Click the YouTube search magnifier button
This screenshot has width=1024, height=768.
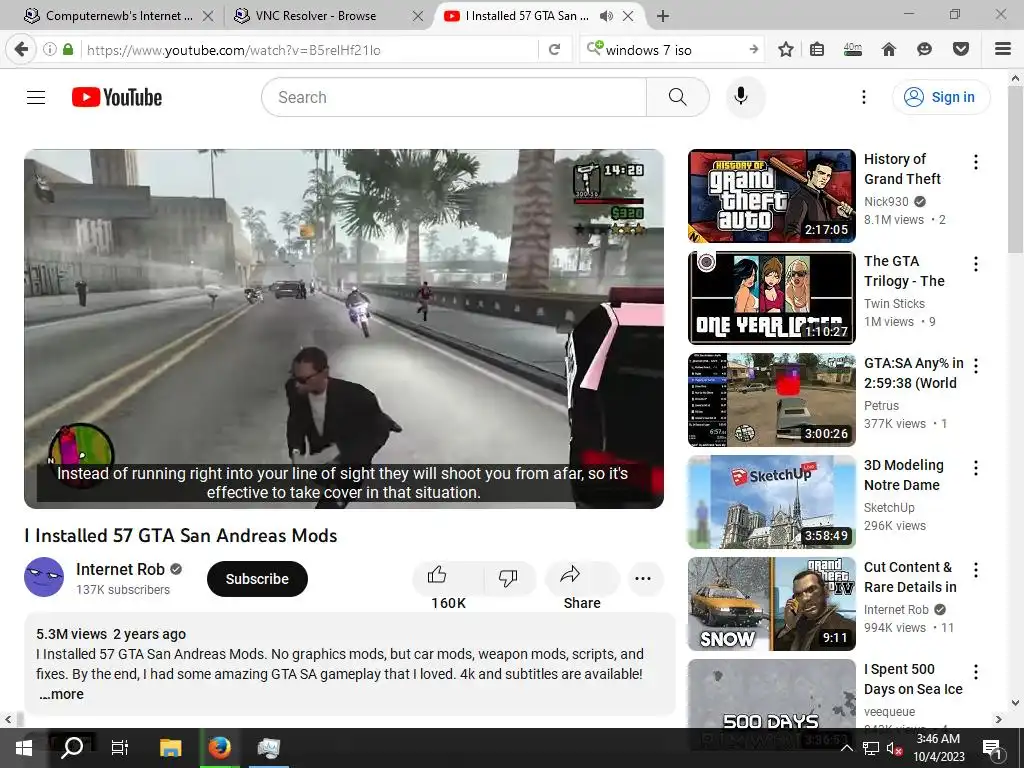(x=678, y=97)
